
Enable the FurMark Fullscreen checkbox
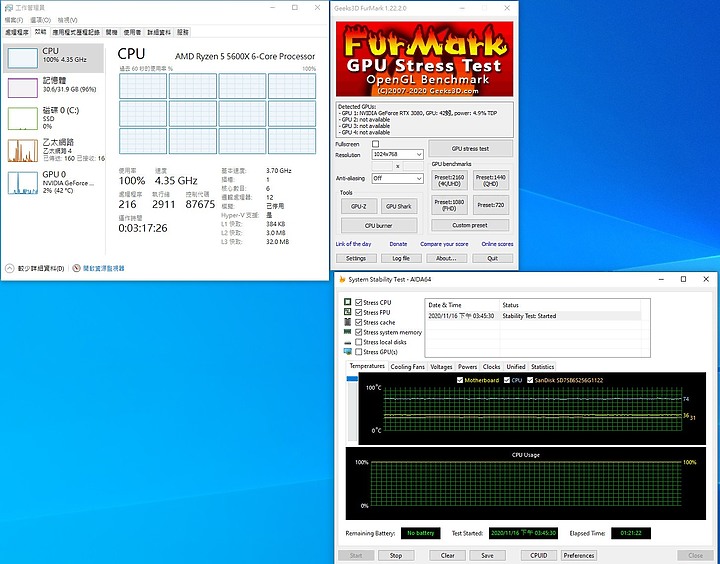tap(376, 144)
